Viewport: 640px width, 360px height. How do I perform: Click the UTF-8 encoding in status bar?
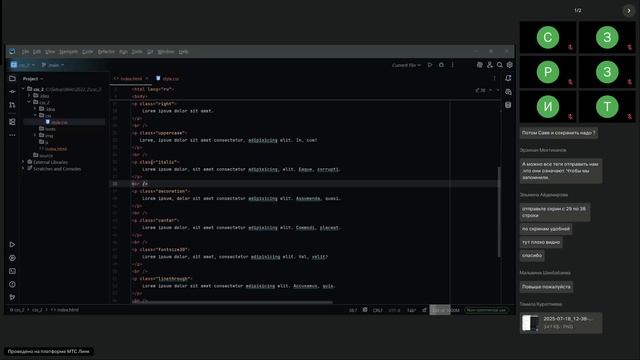tap(394, 310)
